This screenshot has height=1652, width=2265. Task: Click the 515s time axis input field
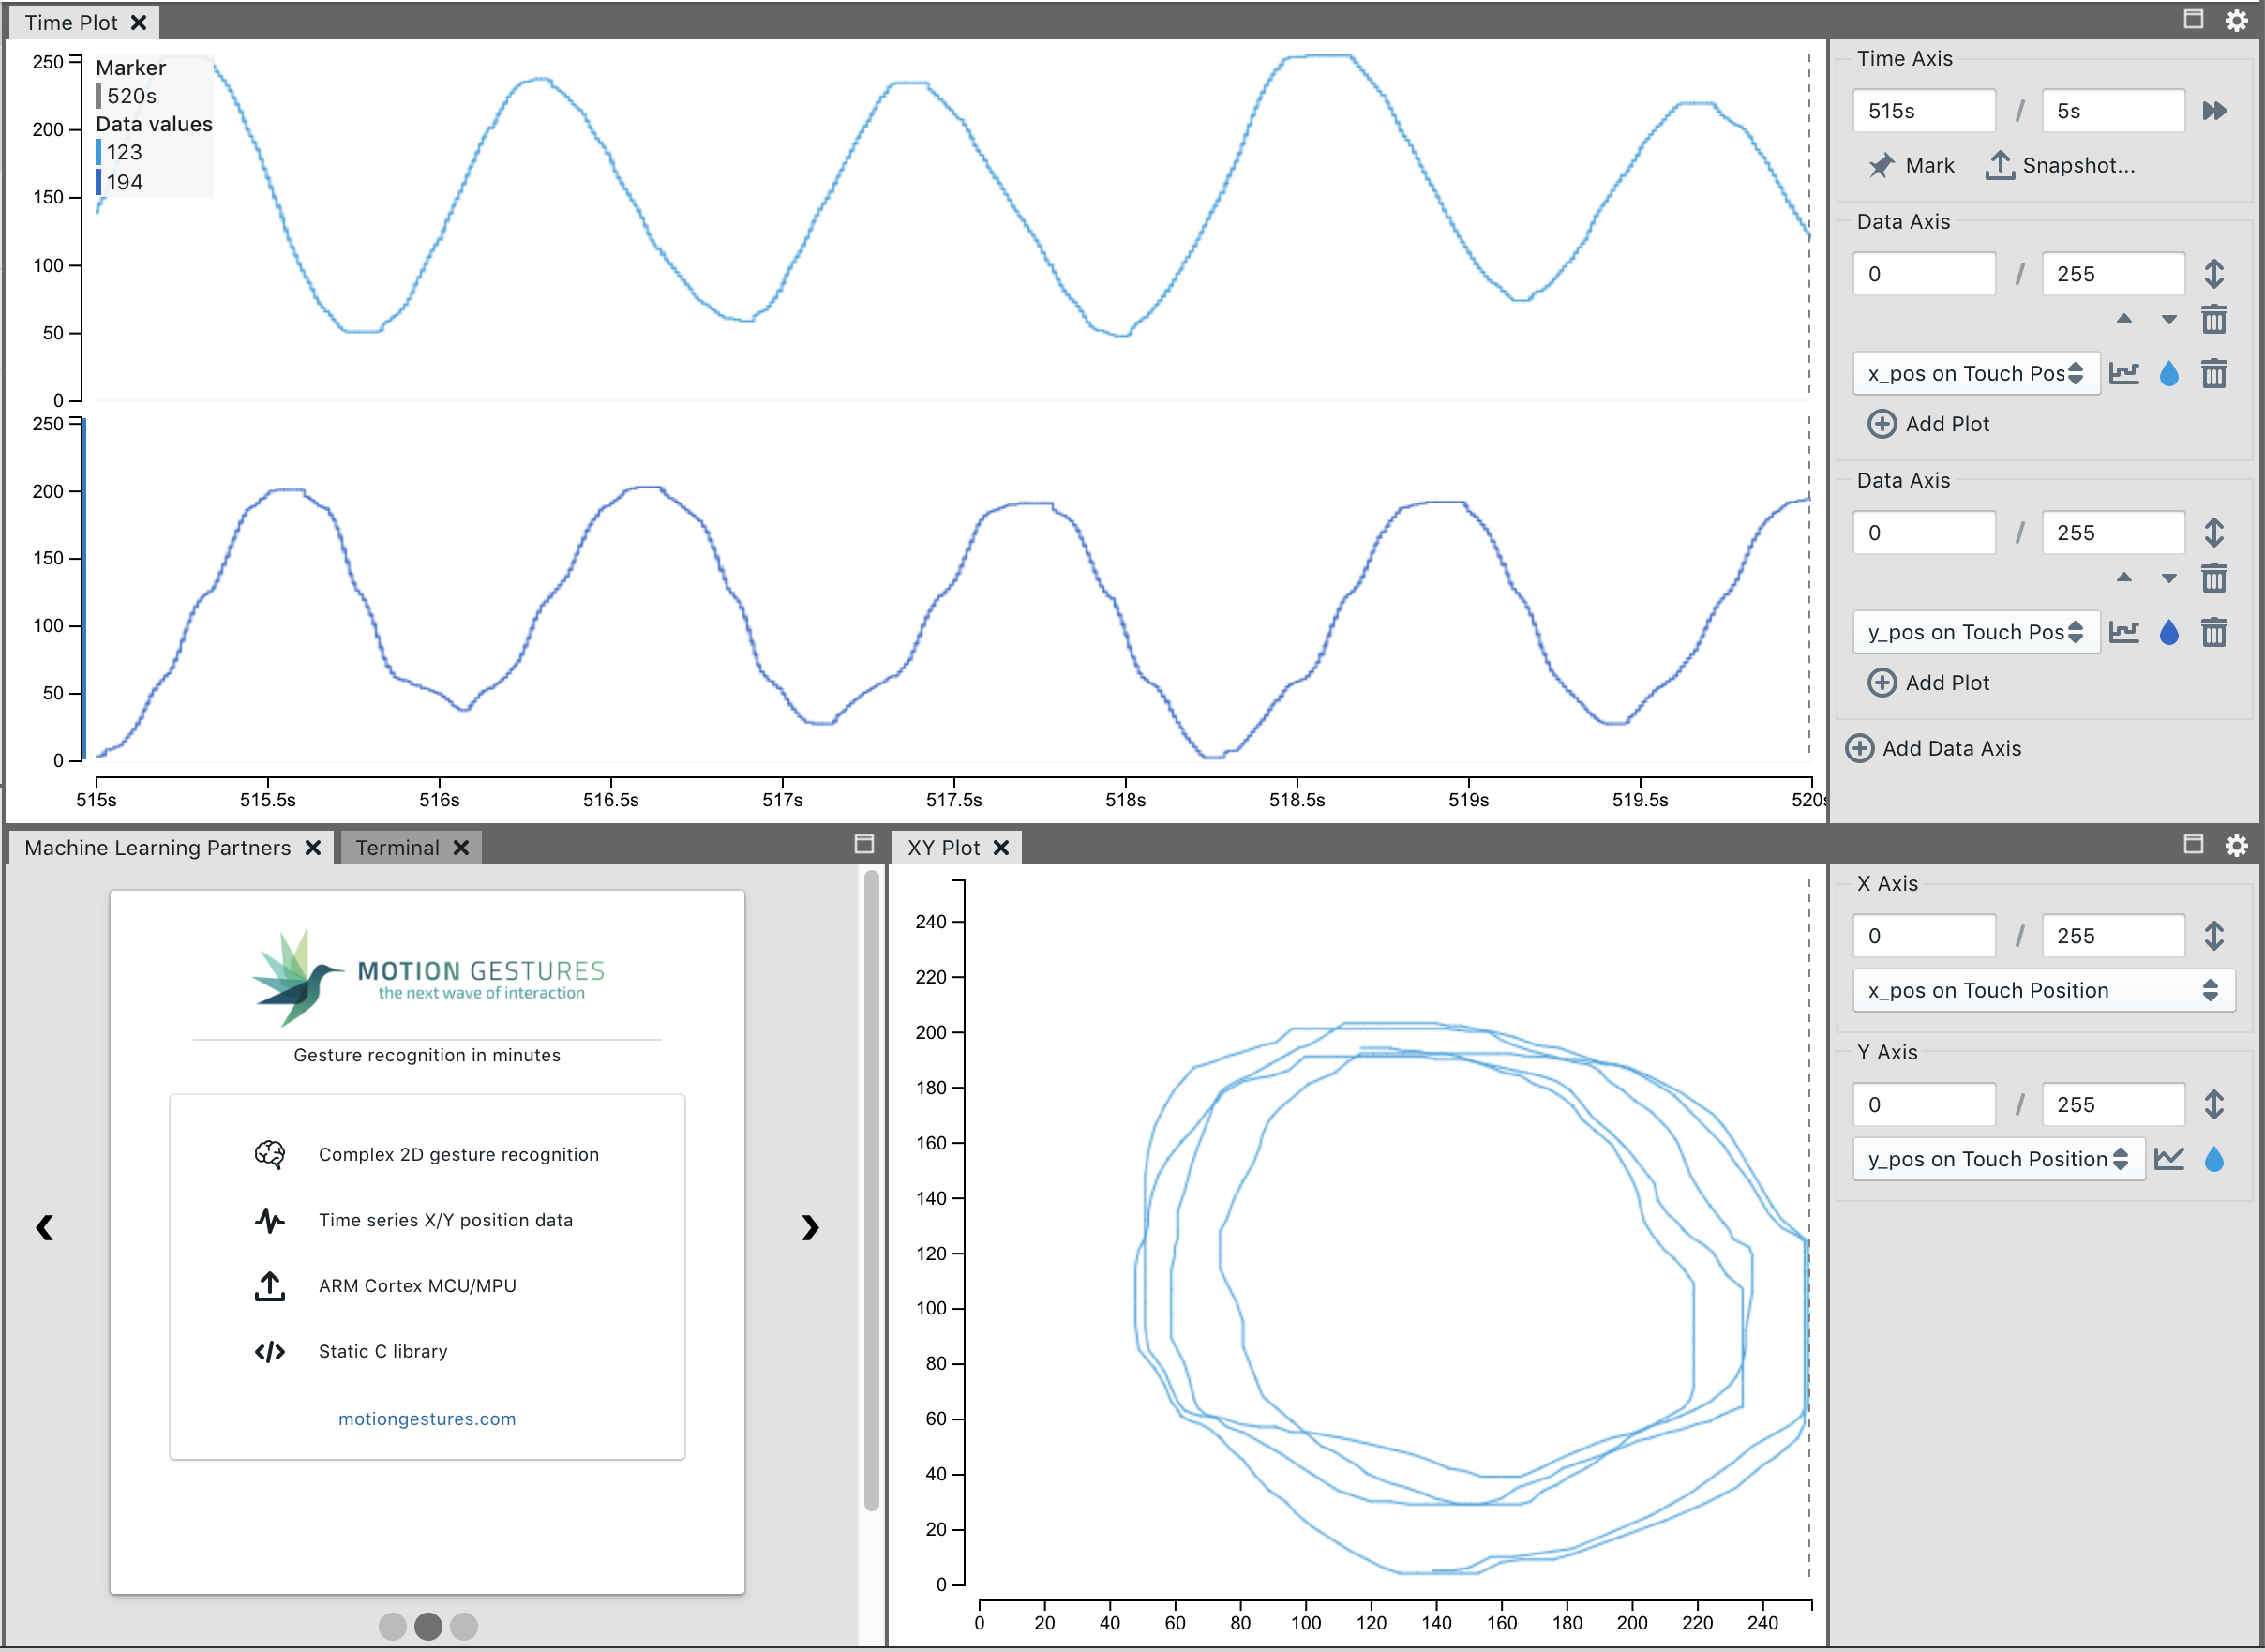pos(1922,111)
